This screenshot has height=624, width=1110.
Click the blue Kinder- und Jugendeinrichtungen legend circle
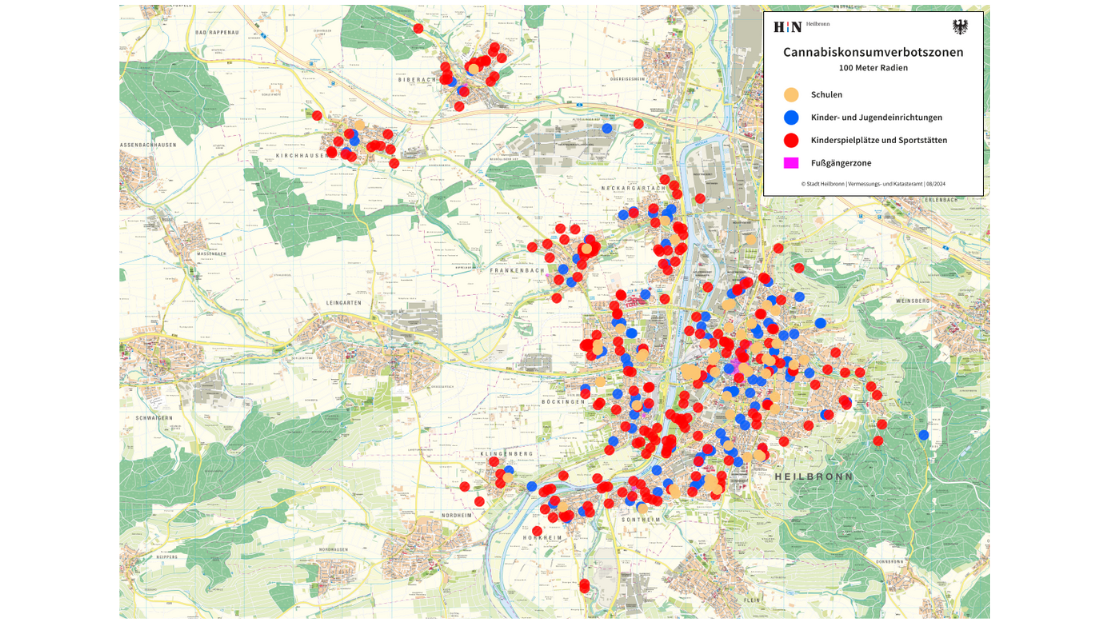pyautogui.click(x=791, y=118)
